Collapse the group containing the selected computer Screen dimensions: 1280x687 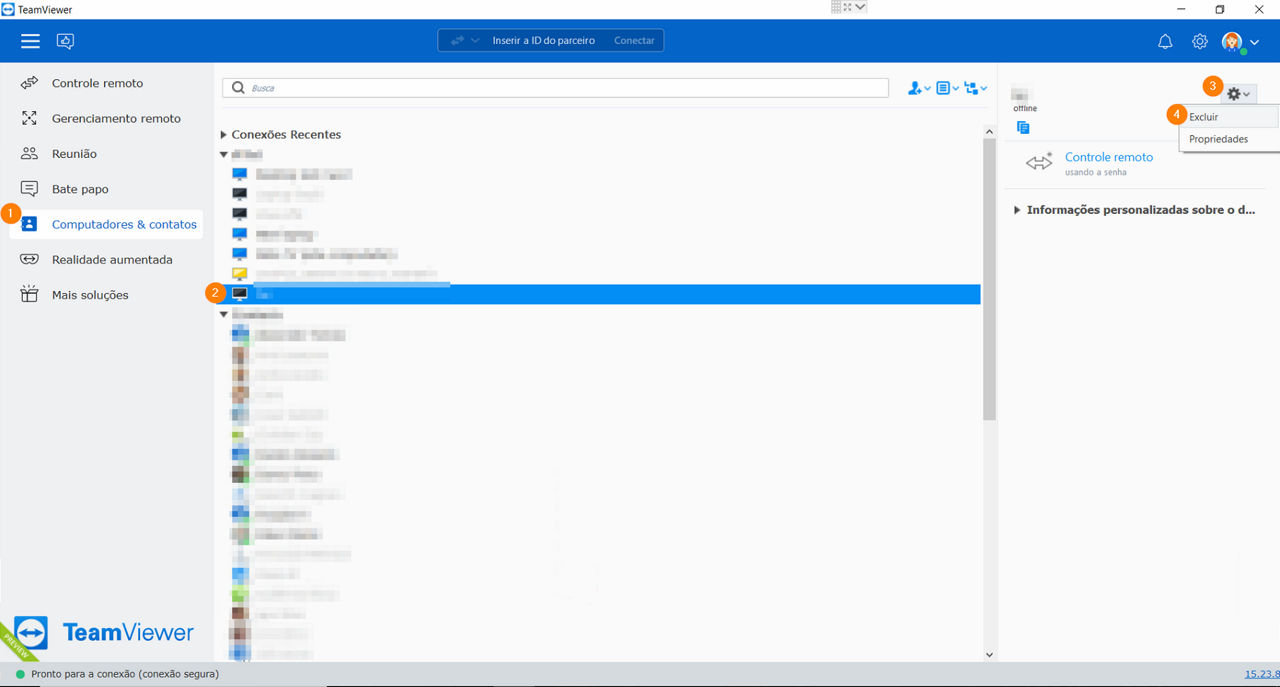(224, 155)
